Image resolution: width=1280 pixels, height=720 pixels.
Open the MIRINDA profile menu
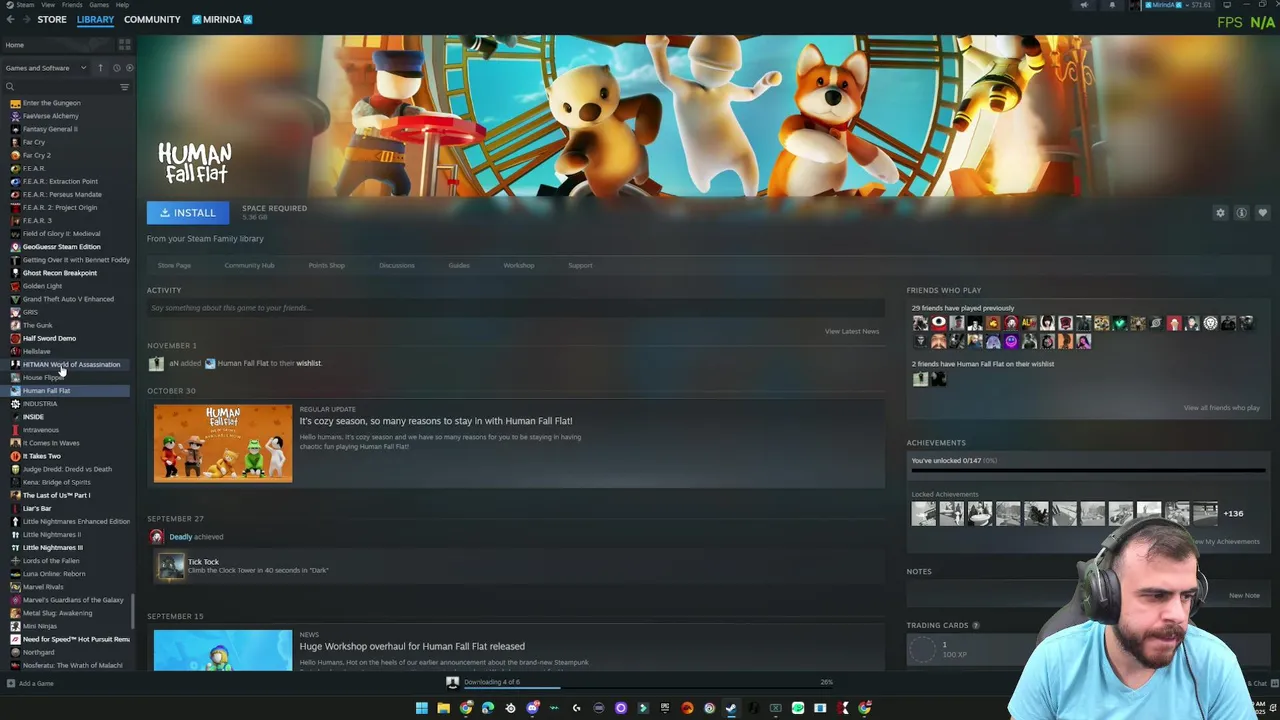coord(222,19)
